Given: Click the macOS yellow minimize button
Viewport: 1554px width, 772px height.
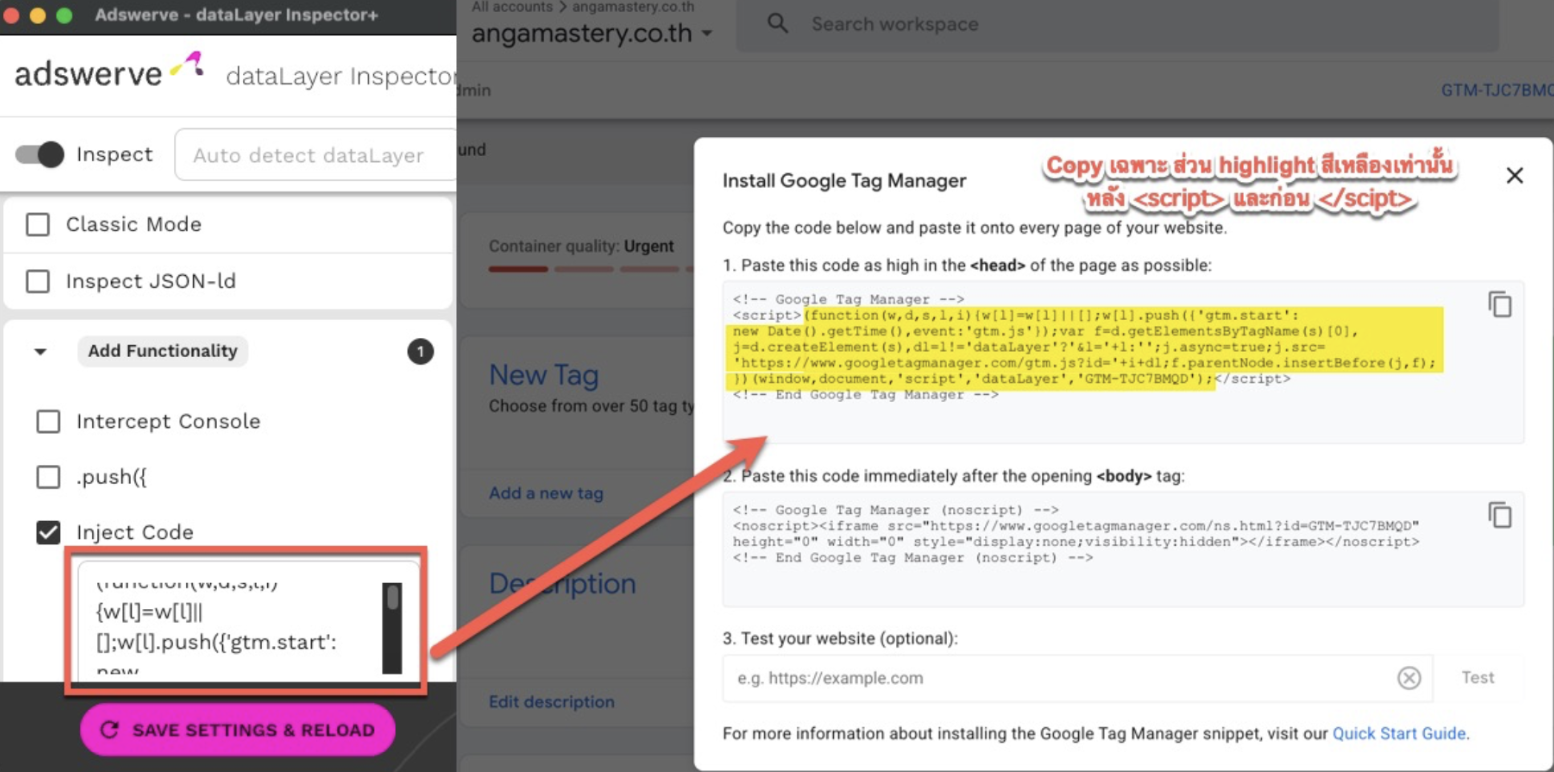Looking at the screenshot, I should (38, 16).
